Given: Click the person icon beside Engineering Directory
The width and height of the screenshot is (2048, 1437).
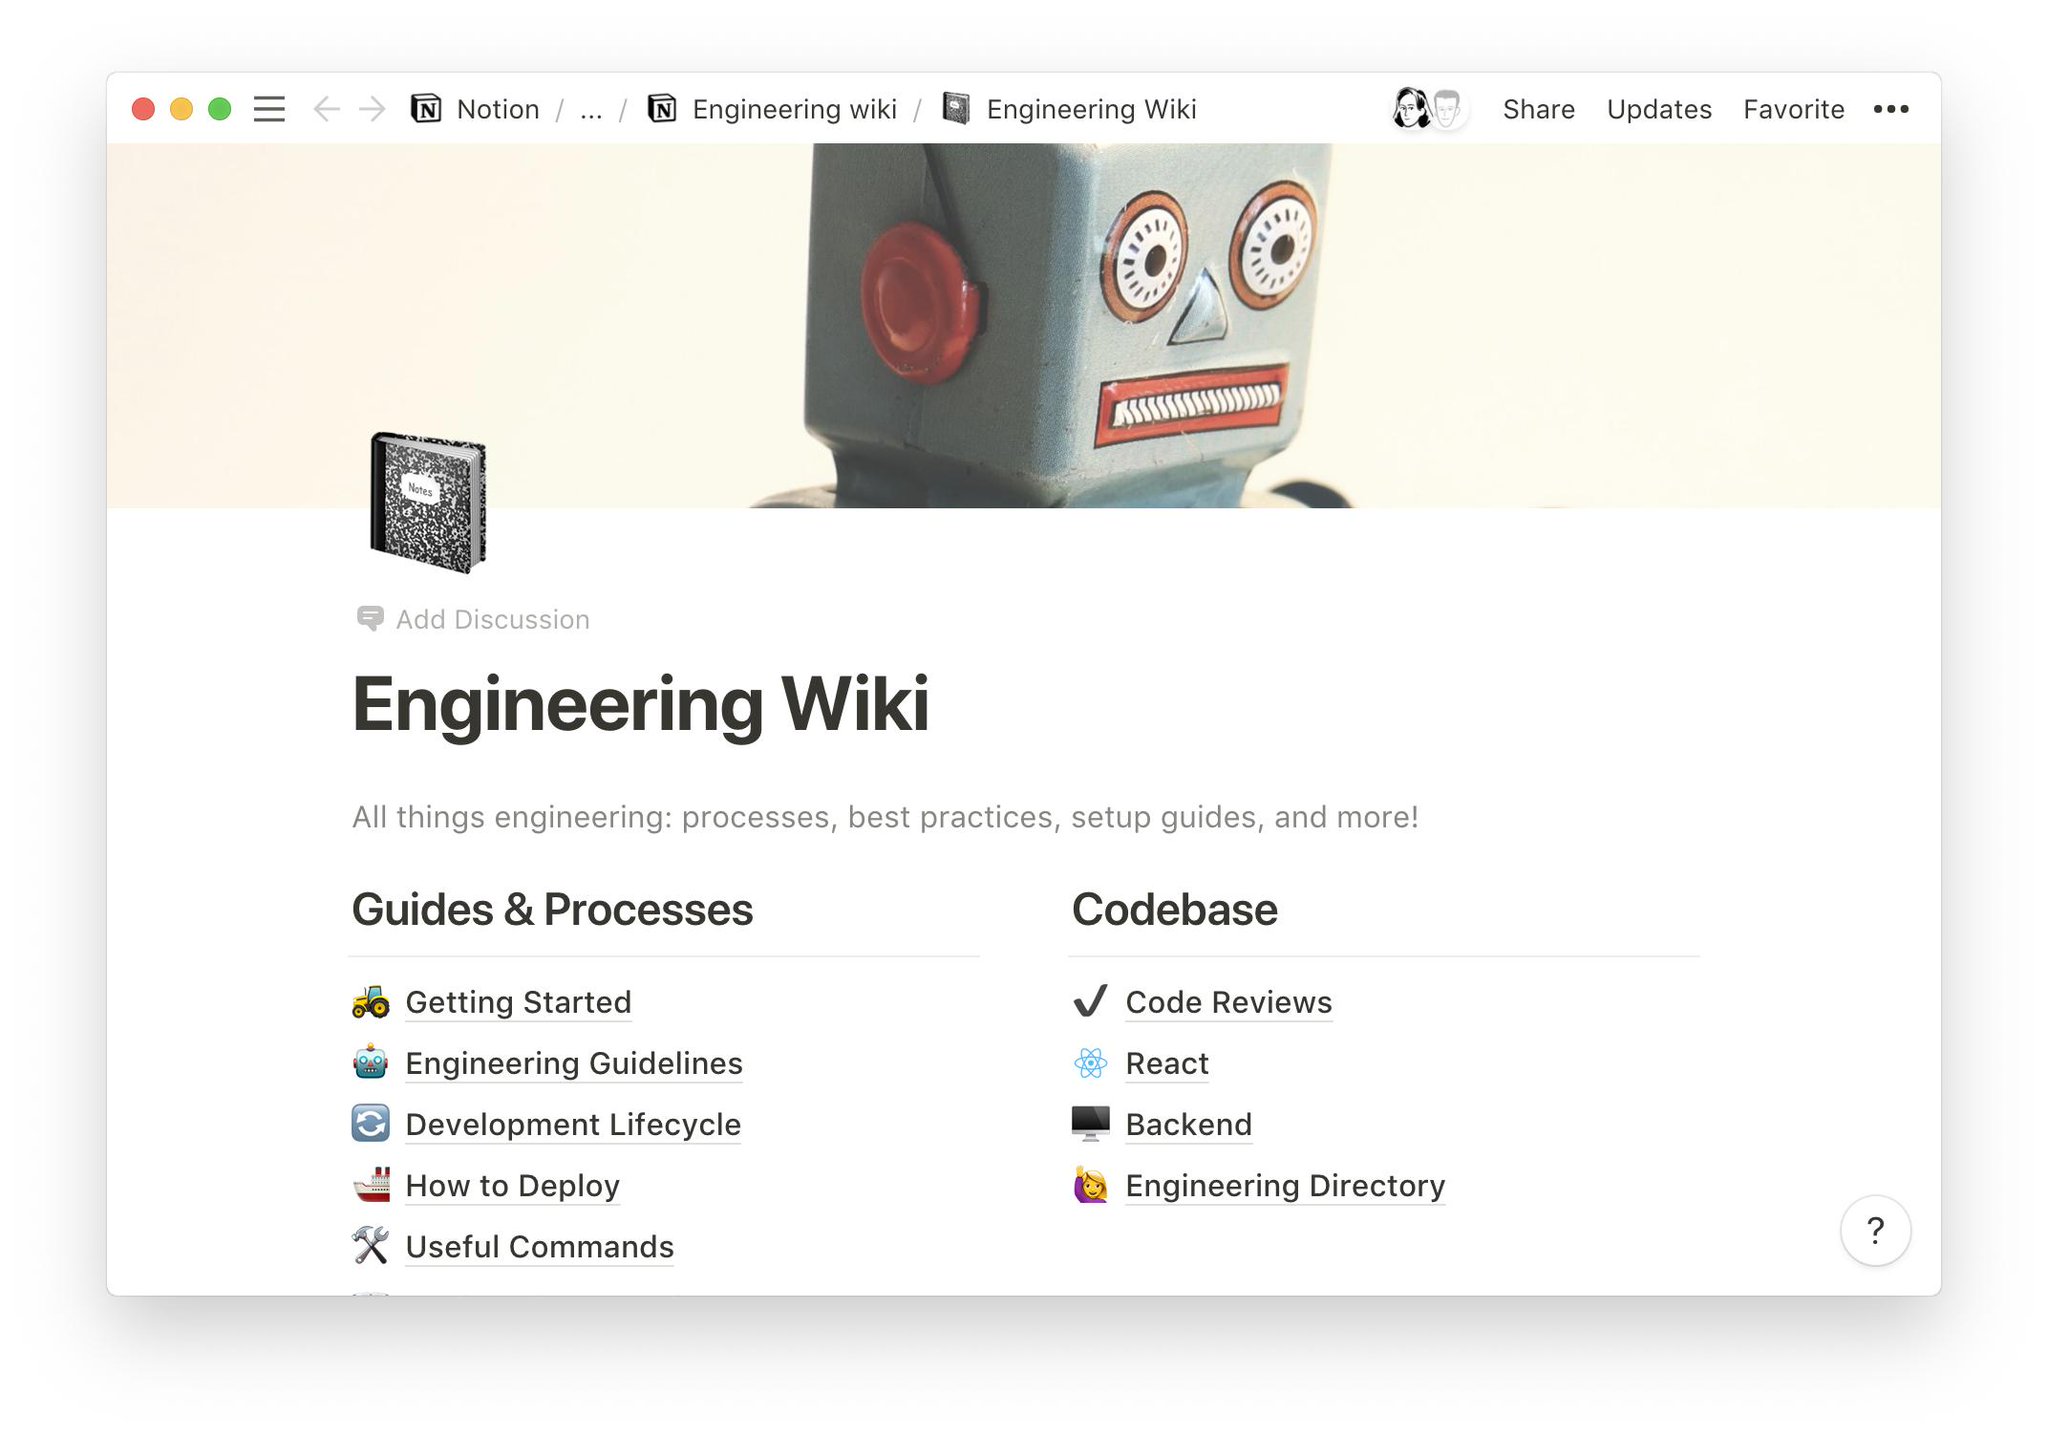Looking at the screenshot, I should point(1090,1184).
